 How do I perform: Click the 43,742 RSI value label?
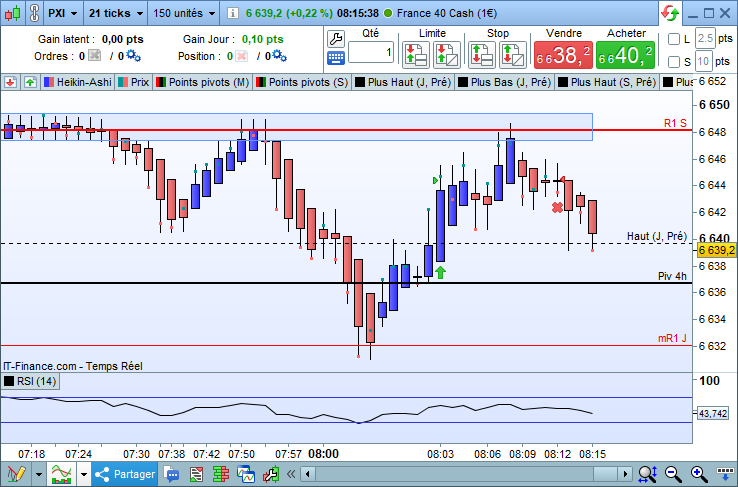[713, 414]
